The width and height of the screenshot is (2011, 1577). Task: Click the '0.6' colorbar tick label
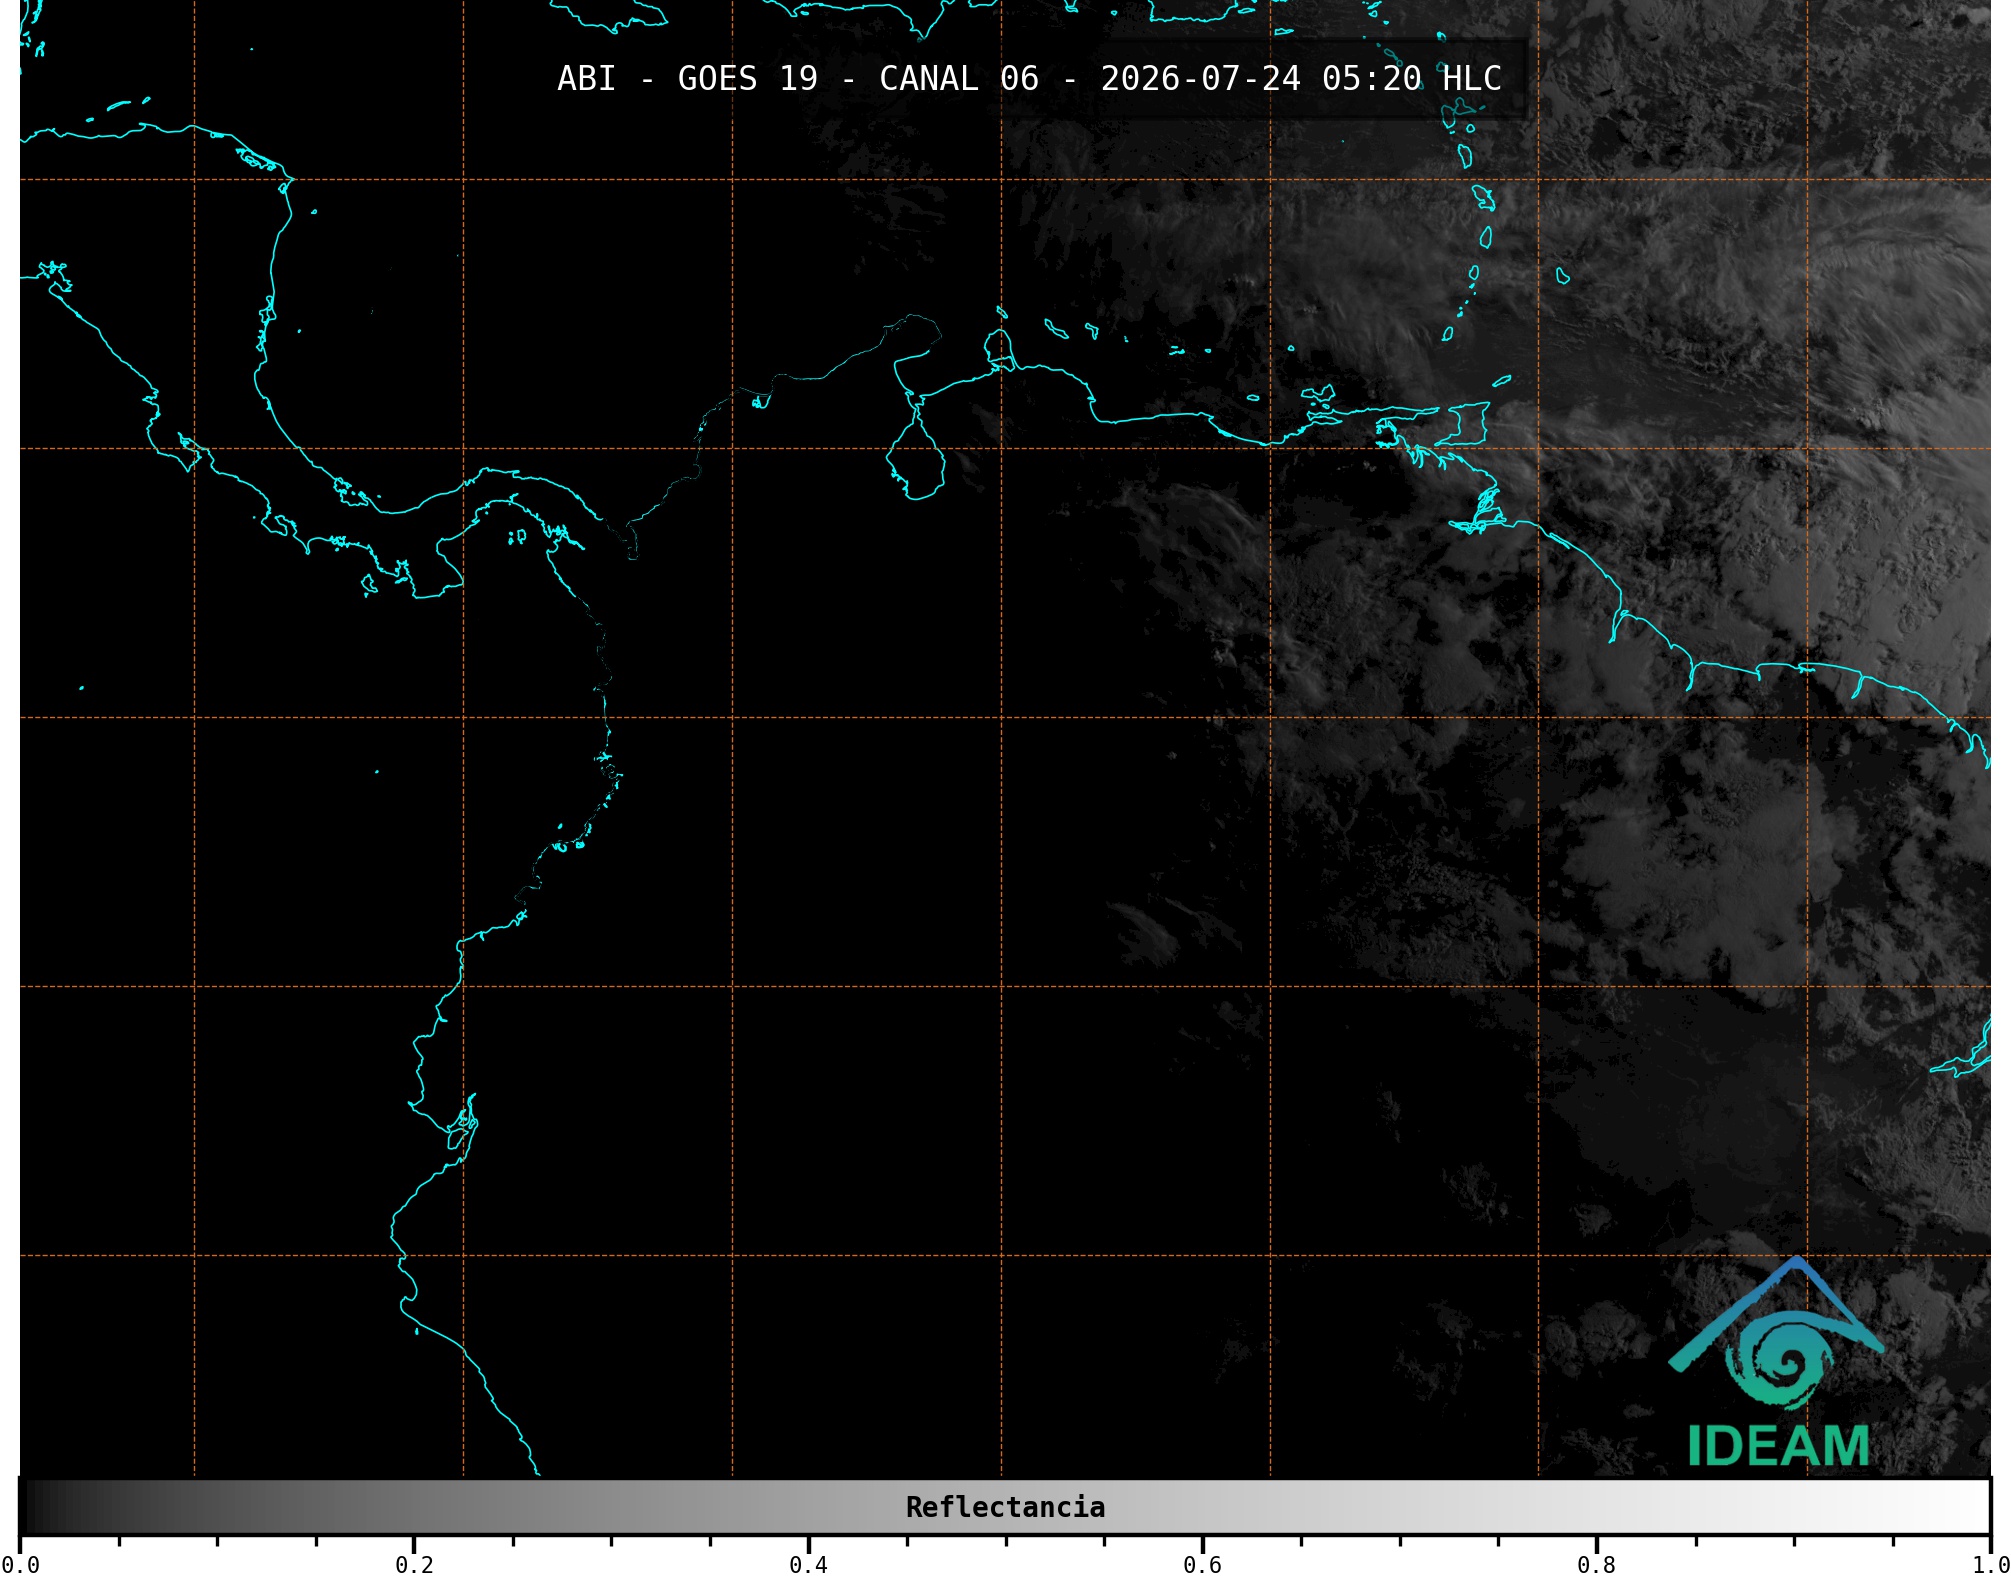(x=1202, y=1565)
